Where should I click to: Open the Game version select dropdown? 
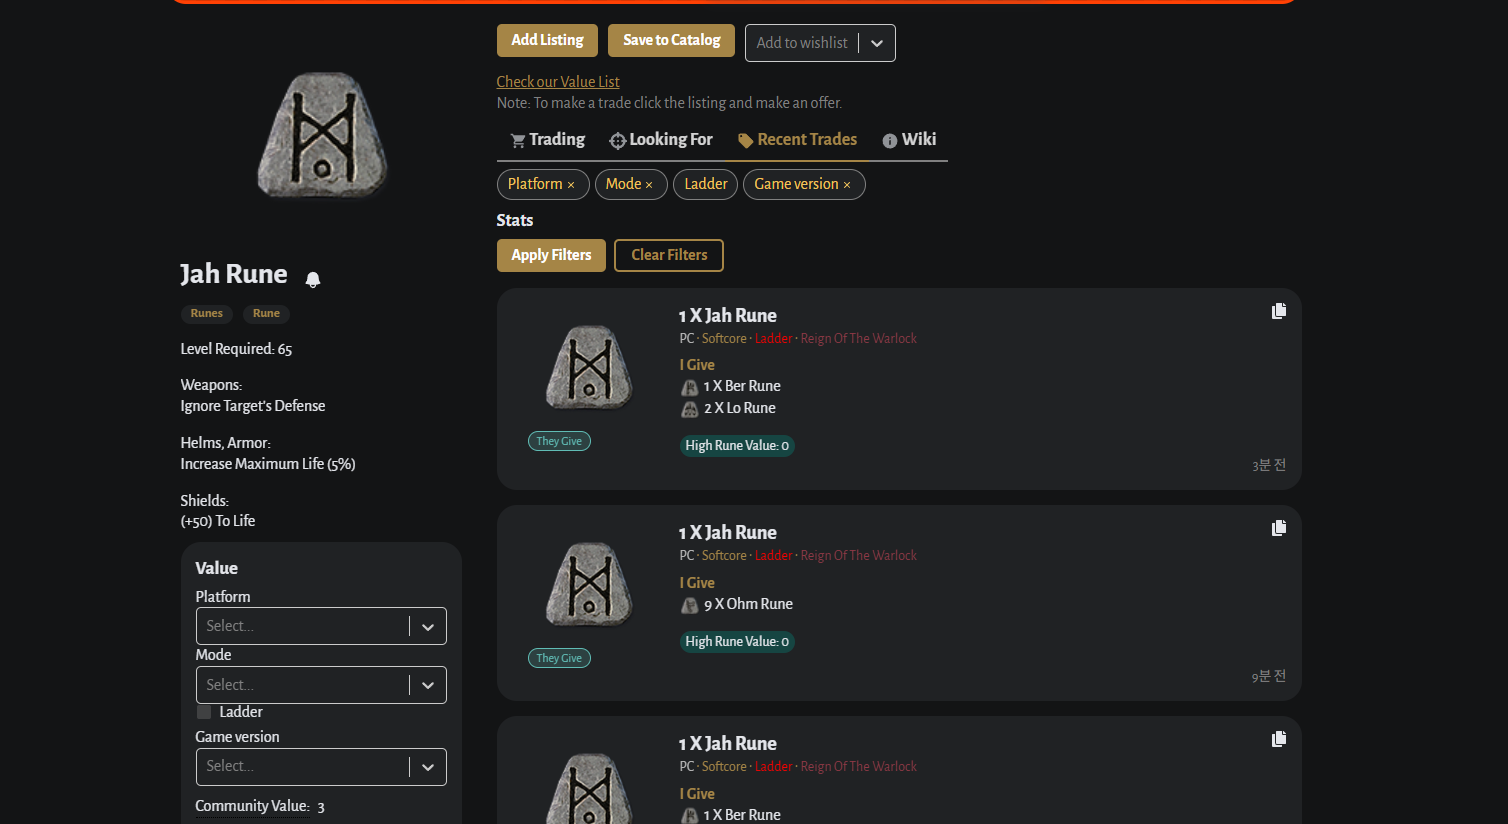[321, 767]
